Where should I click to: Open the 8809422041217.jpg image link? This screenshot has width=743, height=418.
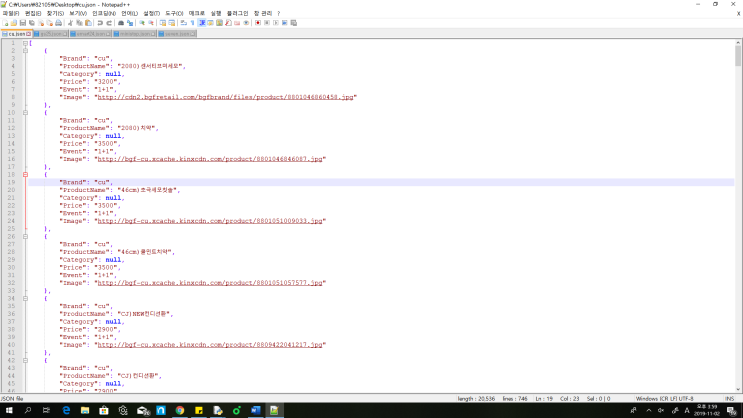point(210,345)
